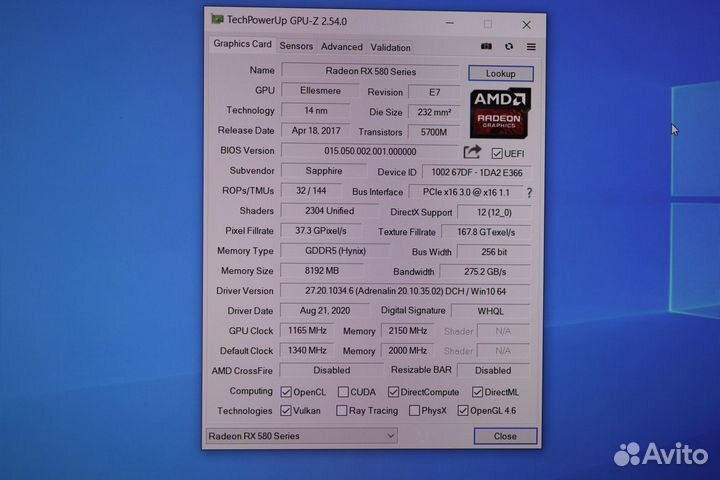Click the Technology value 14 nm
Image resolution: width=720 pixels, height=480 pixels.
click(x=315, y=111)
